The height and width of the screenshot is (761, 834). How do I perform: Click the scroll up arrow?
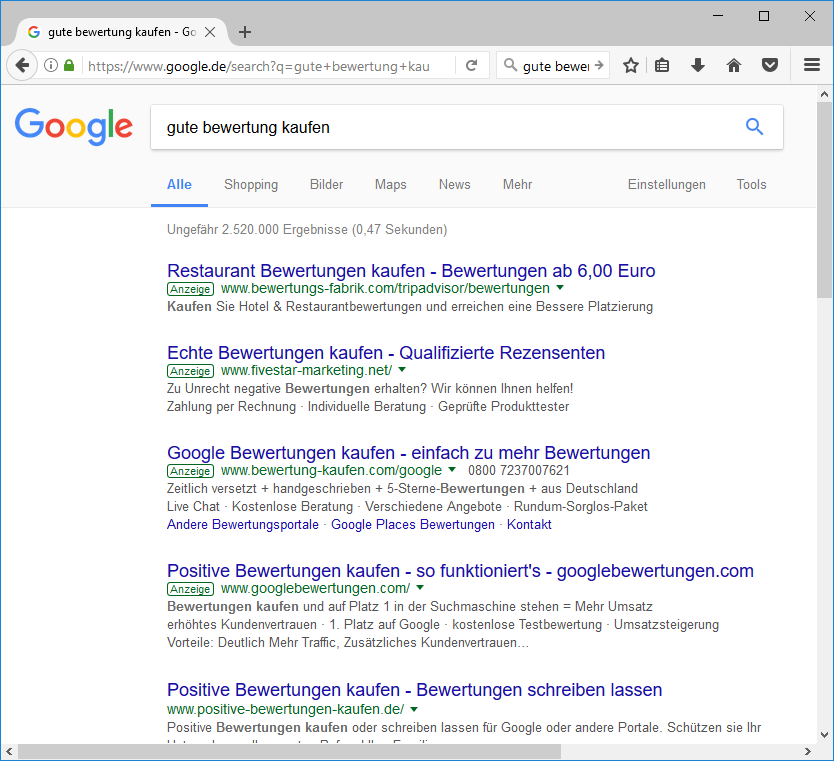pos(824,94)
